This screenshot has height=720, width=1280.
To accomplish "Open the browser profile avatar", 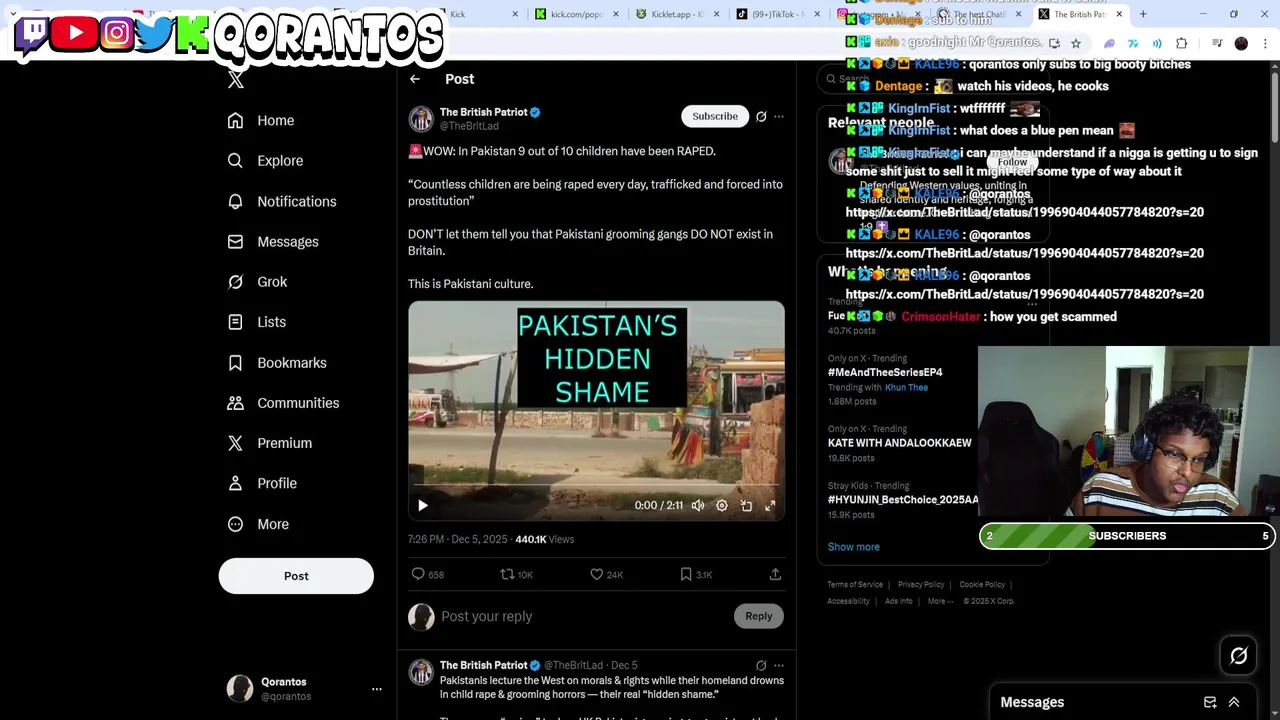I will [x=1241, y=43].
